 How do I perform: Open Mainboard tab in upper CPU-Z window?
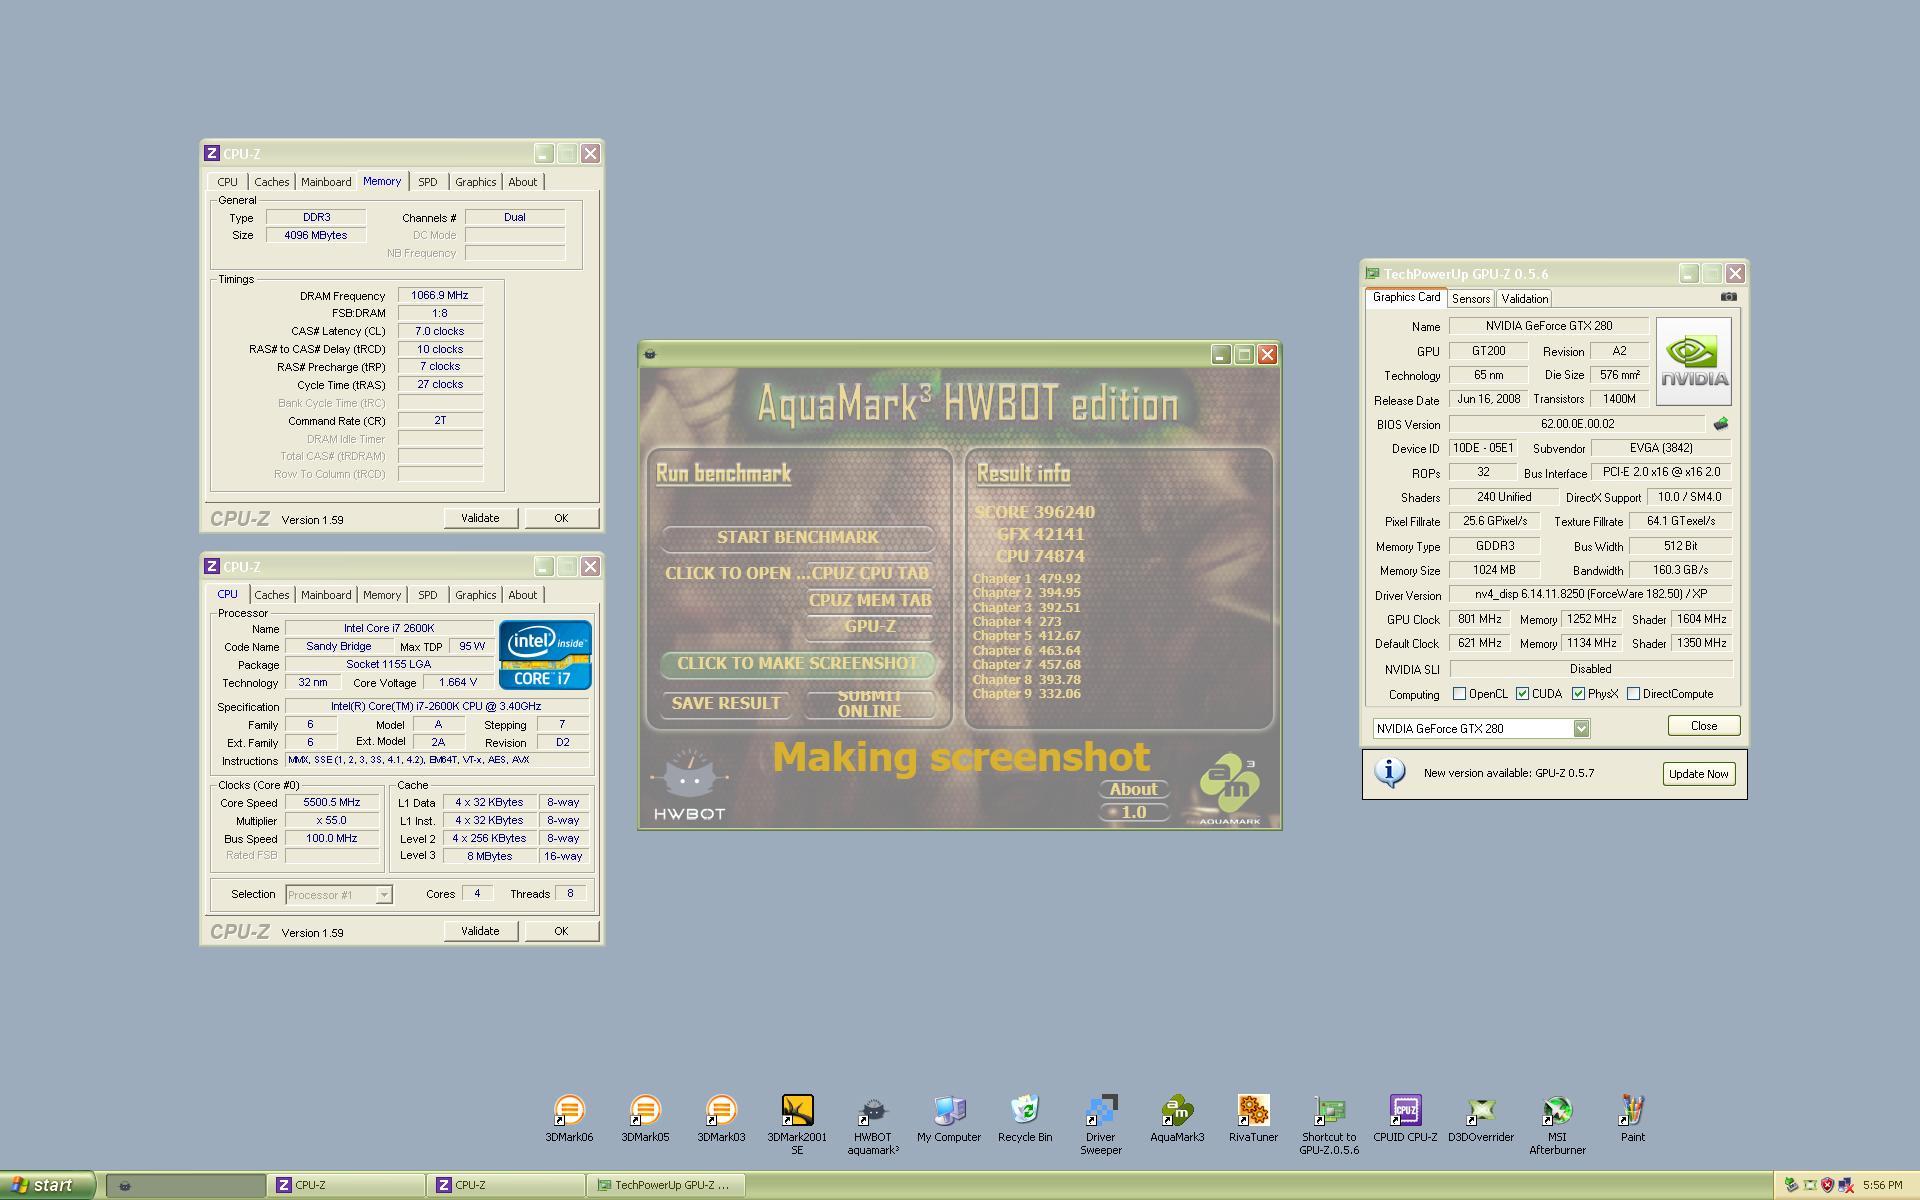point(326,182)
